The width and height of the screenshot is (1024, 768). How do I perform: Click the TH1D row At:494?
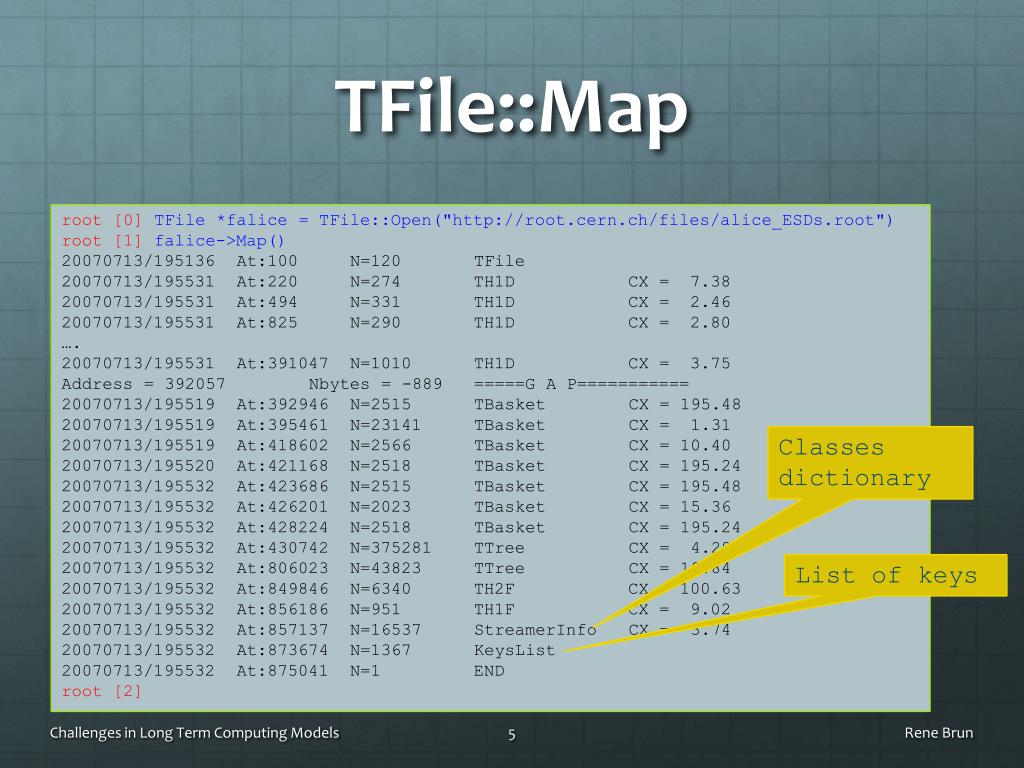click(396, 302)
